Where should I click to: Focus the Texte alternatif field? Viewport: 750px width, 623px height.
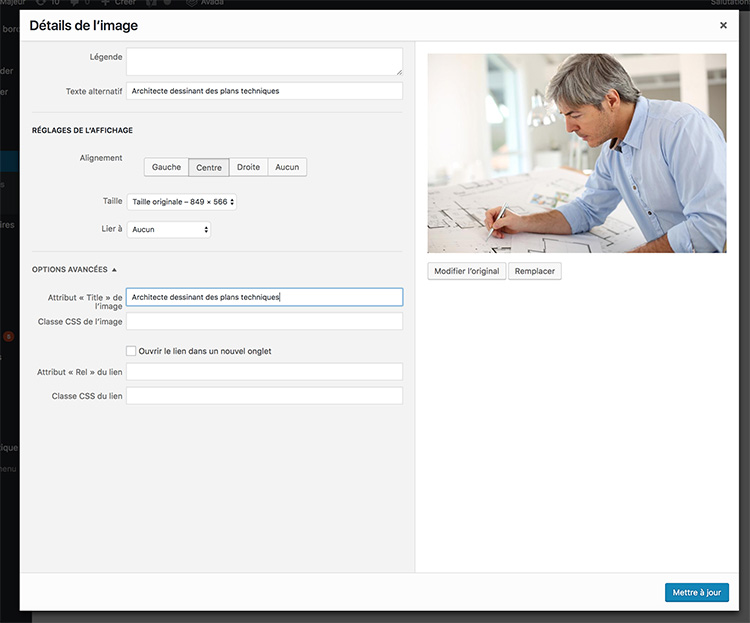pos(265,91)
